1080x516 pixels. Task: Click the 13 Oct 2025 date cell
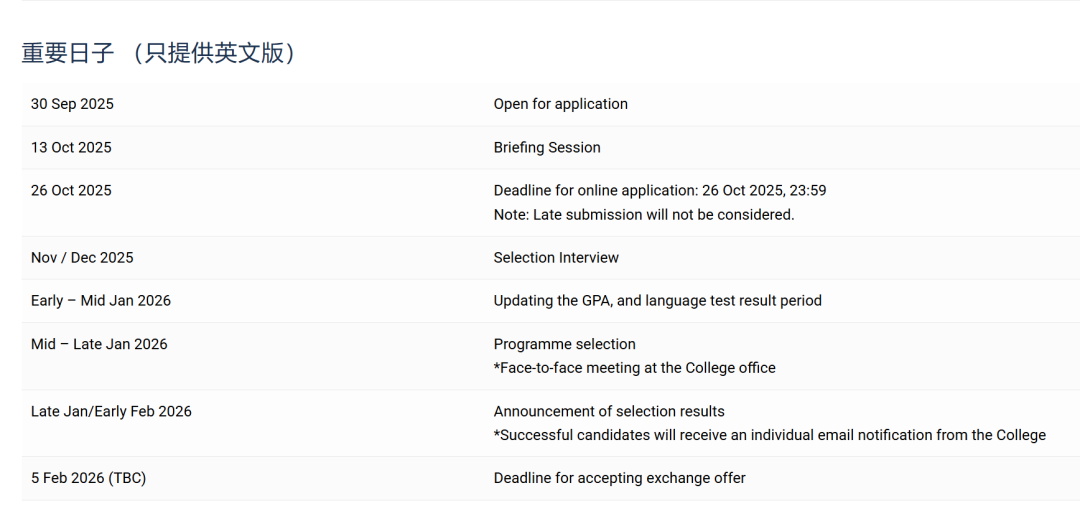[x=71, y=147]
